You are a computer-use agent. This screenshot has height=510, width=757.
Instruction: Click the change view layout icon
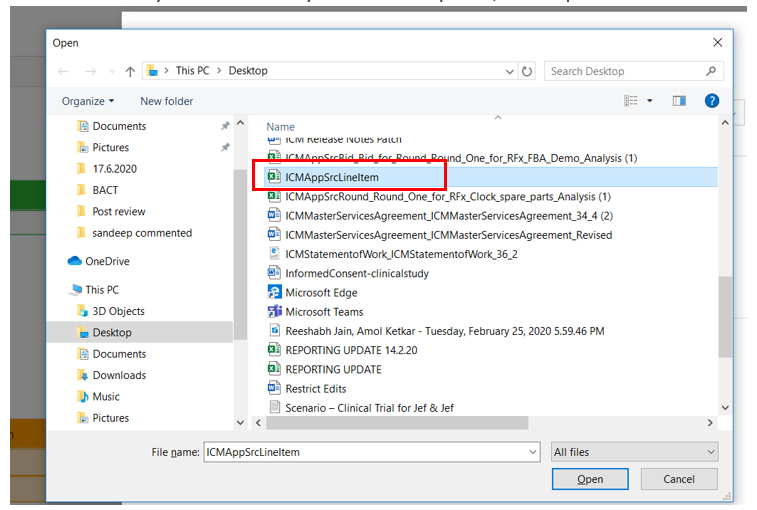click(631, 101)
